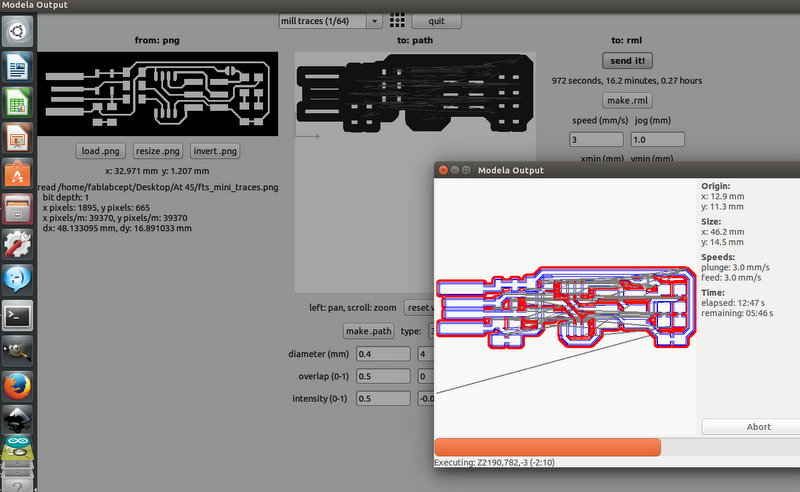
Task: Open the Terminal from the dock
Action: tap(18, 315)
